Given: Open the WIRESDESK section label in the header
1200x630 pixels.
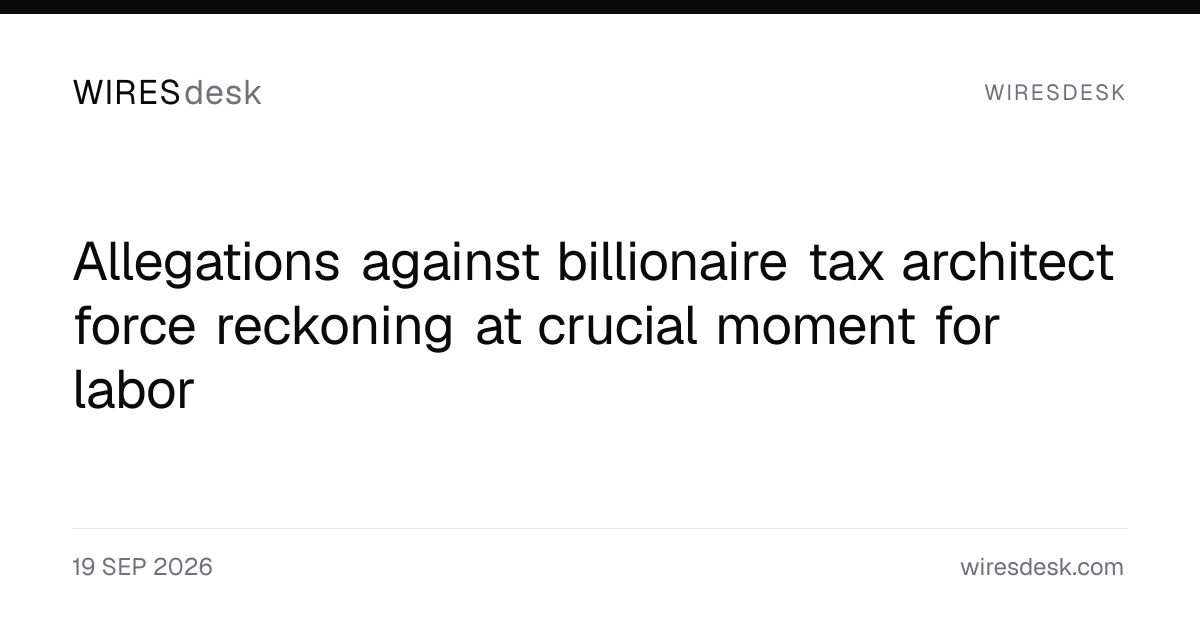Looking at the screenshot, I should (1055, 93).
